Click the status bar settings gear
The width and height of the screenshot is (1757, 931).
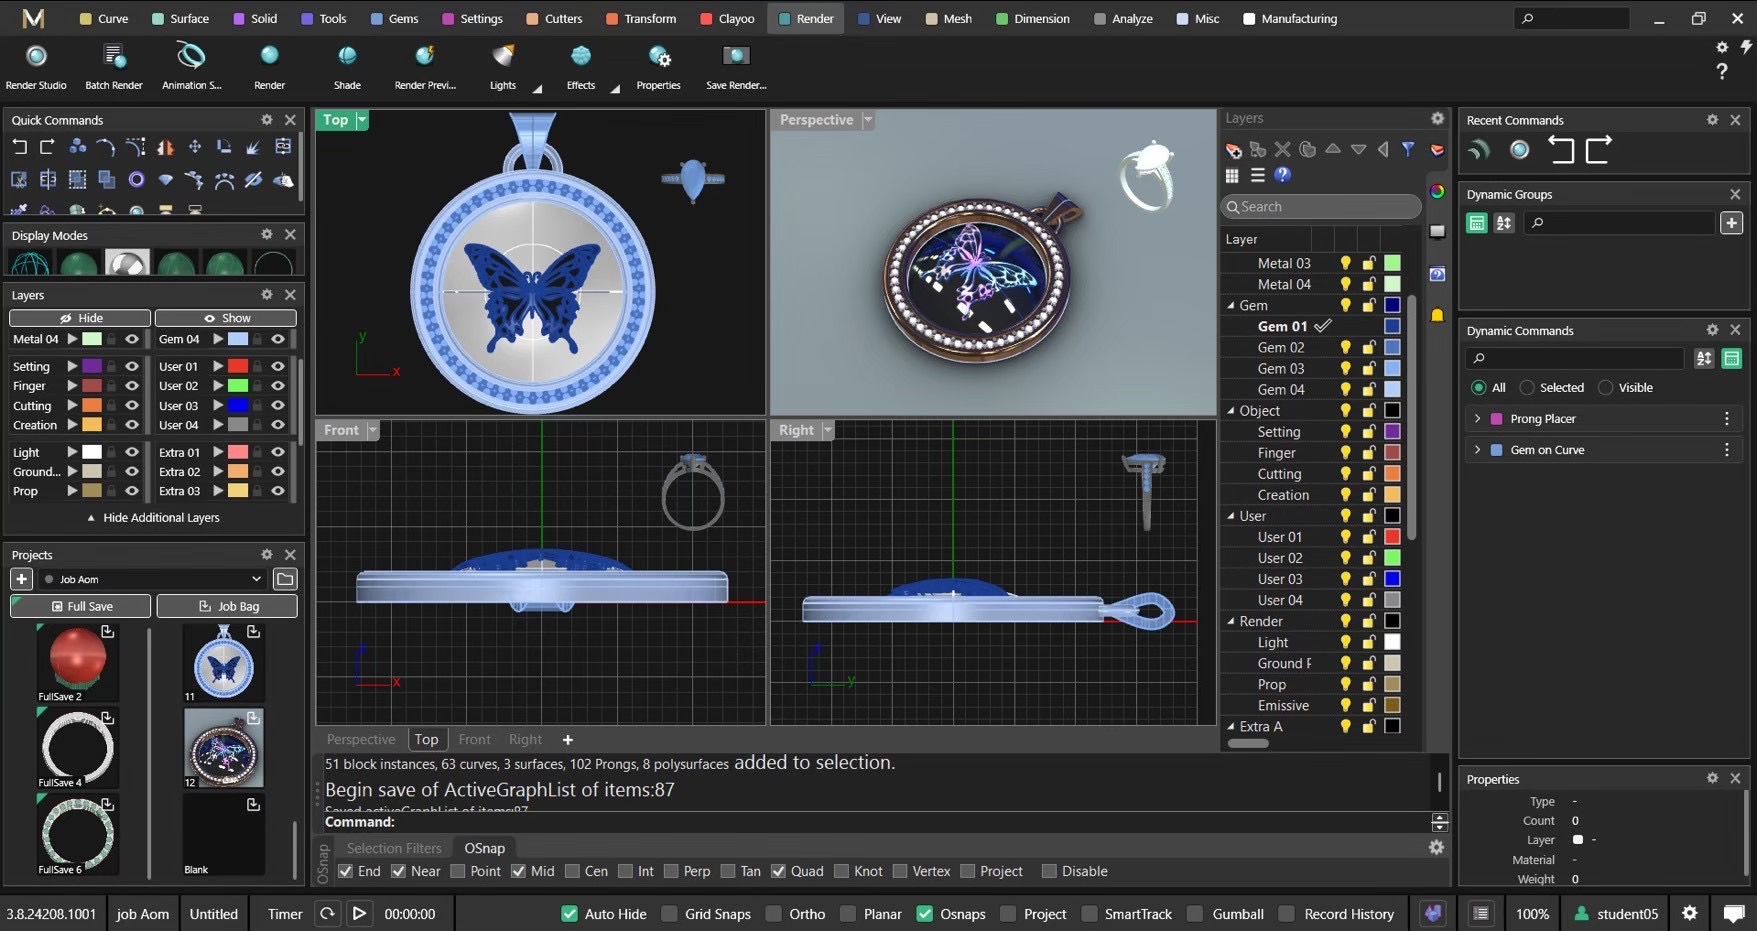point(1690,913)
